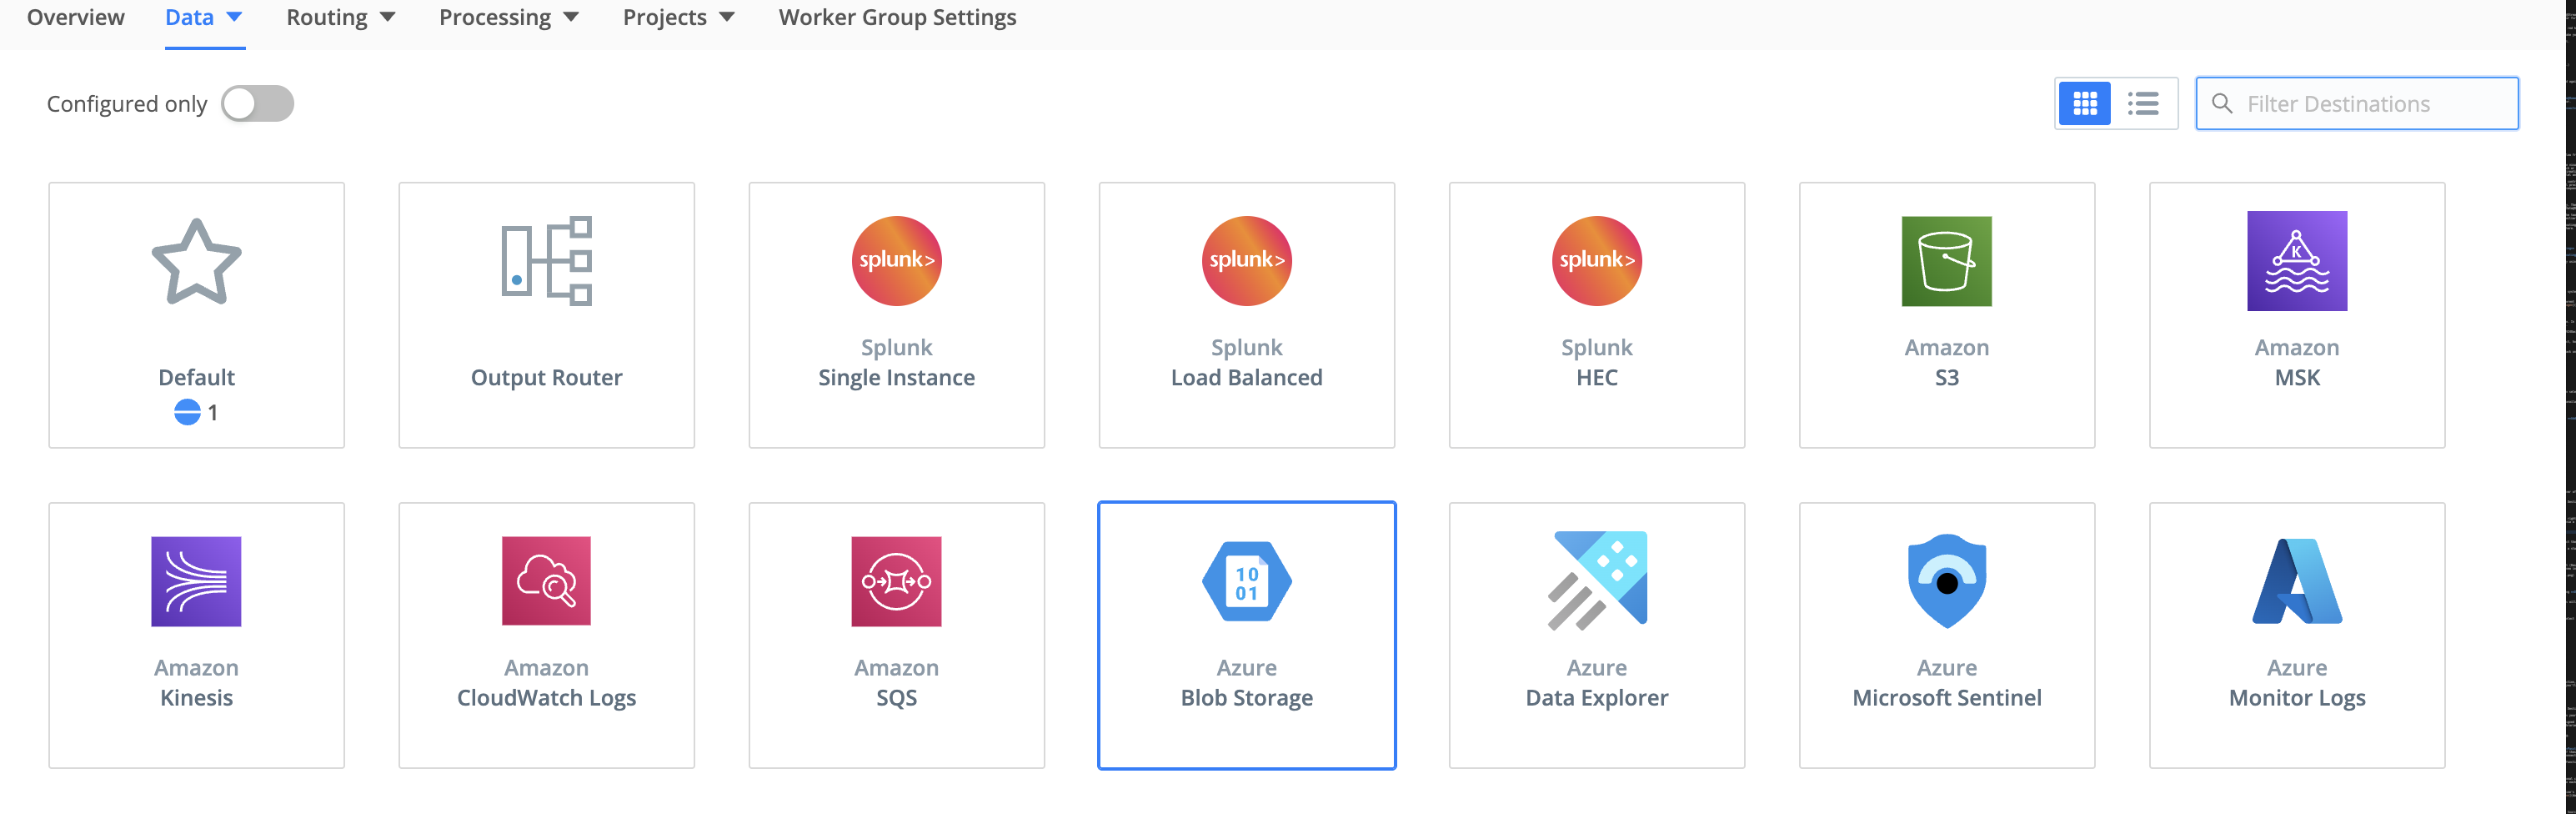Toggle the Configured only switch

tap(257, 103)
